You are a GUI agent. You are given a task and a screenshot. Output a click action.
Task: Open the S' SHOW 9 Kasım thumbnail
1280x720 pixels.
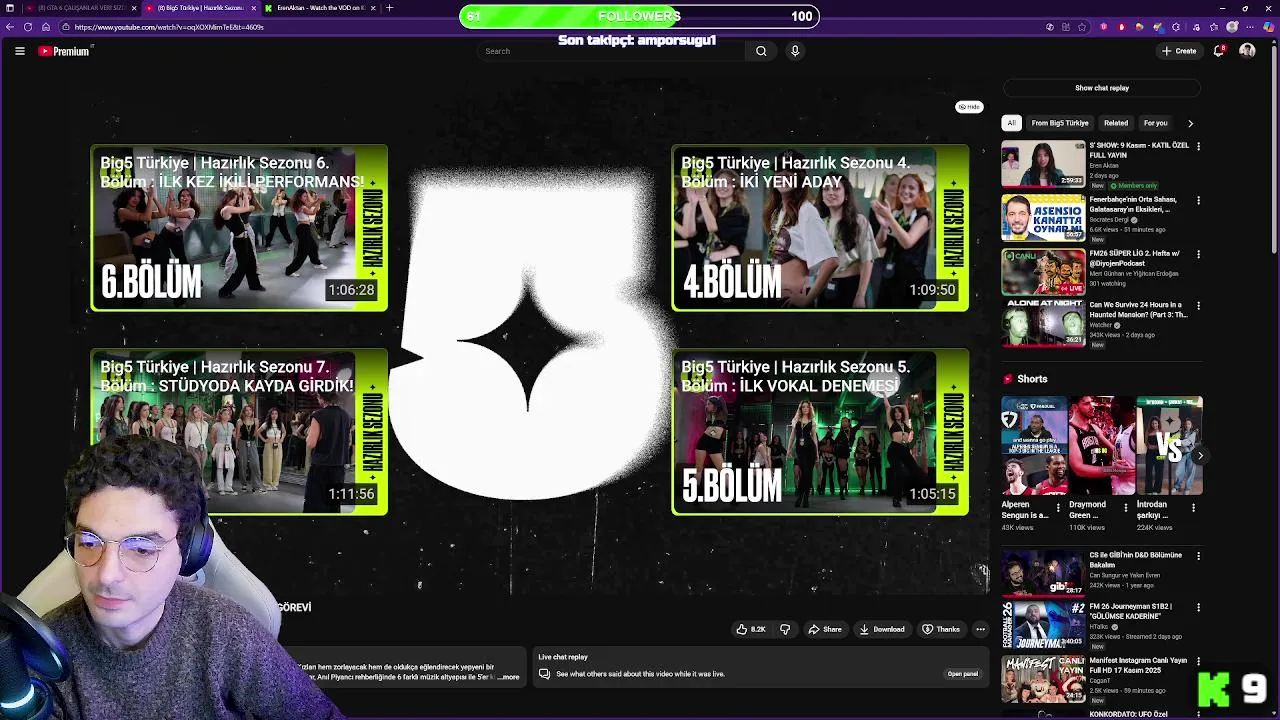(1043, 165)
